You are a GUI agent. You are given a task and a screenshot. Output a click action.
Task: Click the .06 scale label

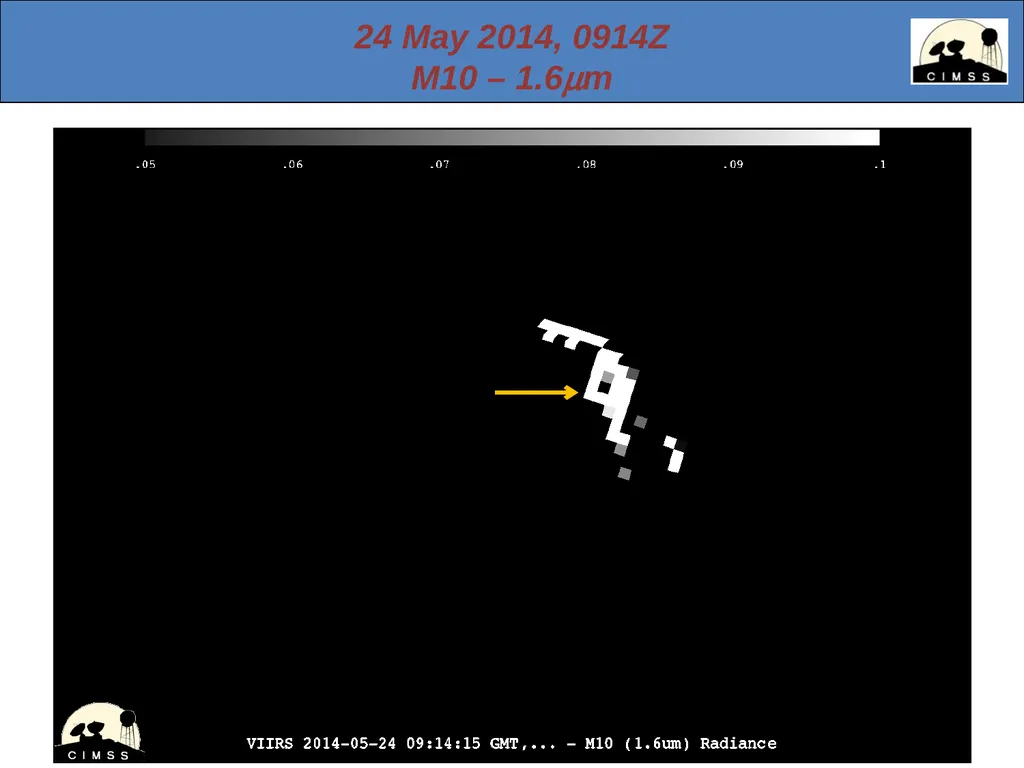pos(293,165)
